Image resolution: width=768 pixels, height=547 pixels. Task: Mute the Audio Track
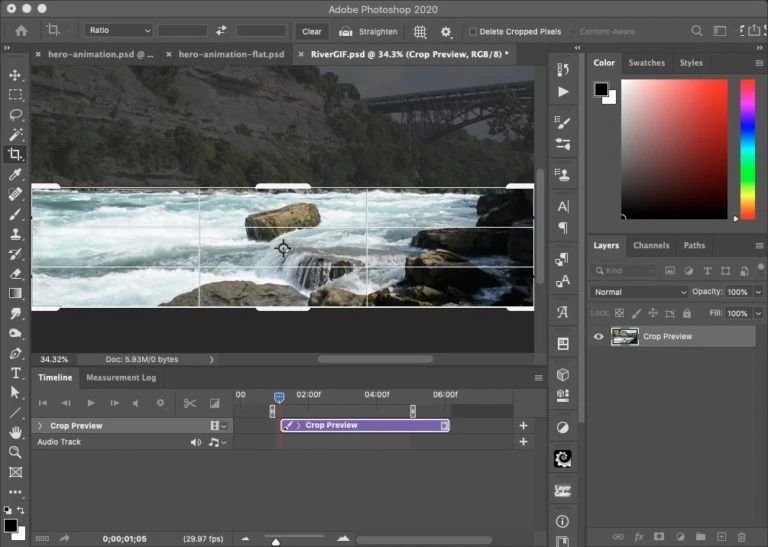pyautogui.click(x=196, y=442)
